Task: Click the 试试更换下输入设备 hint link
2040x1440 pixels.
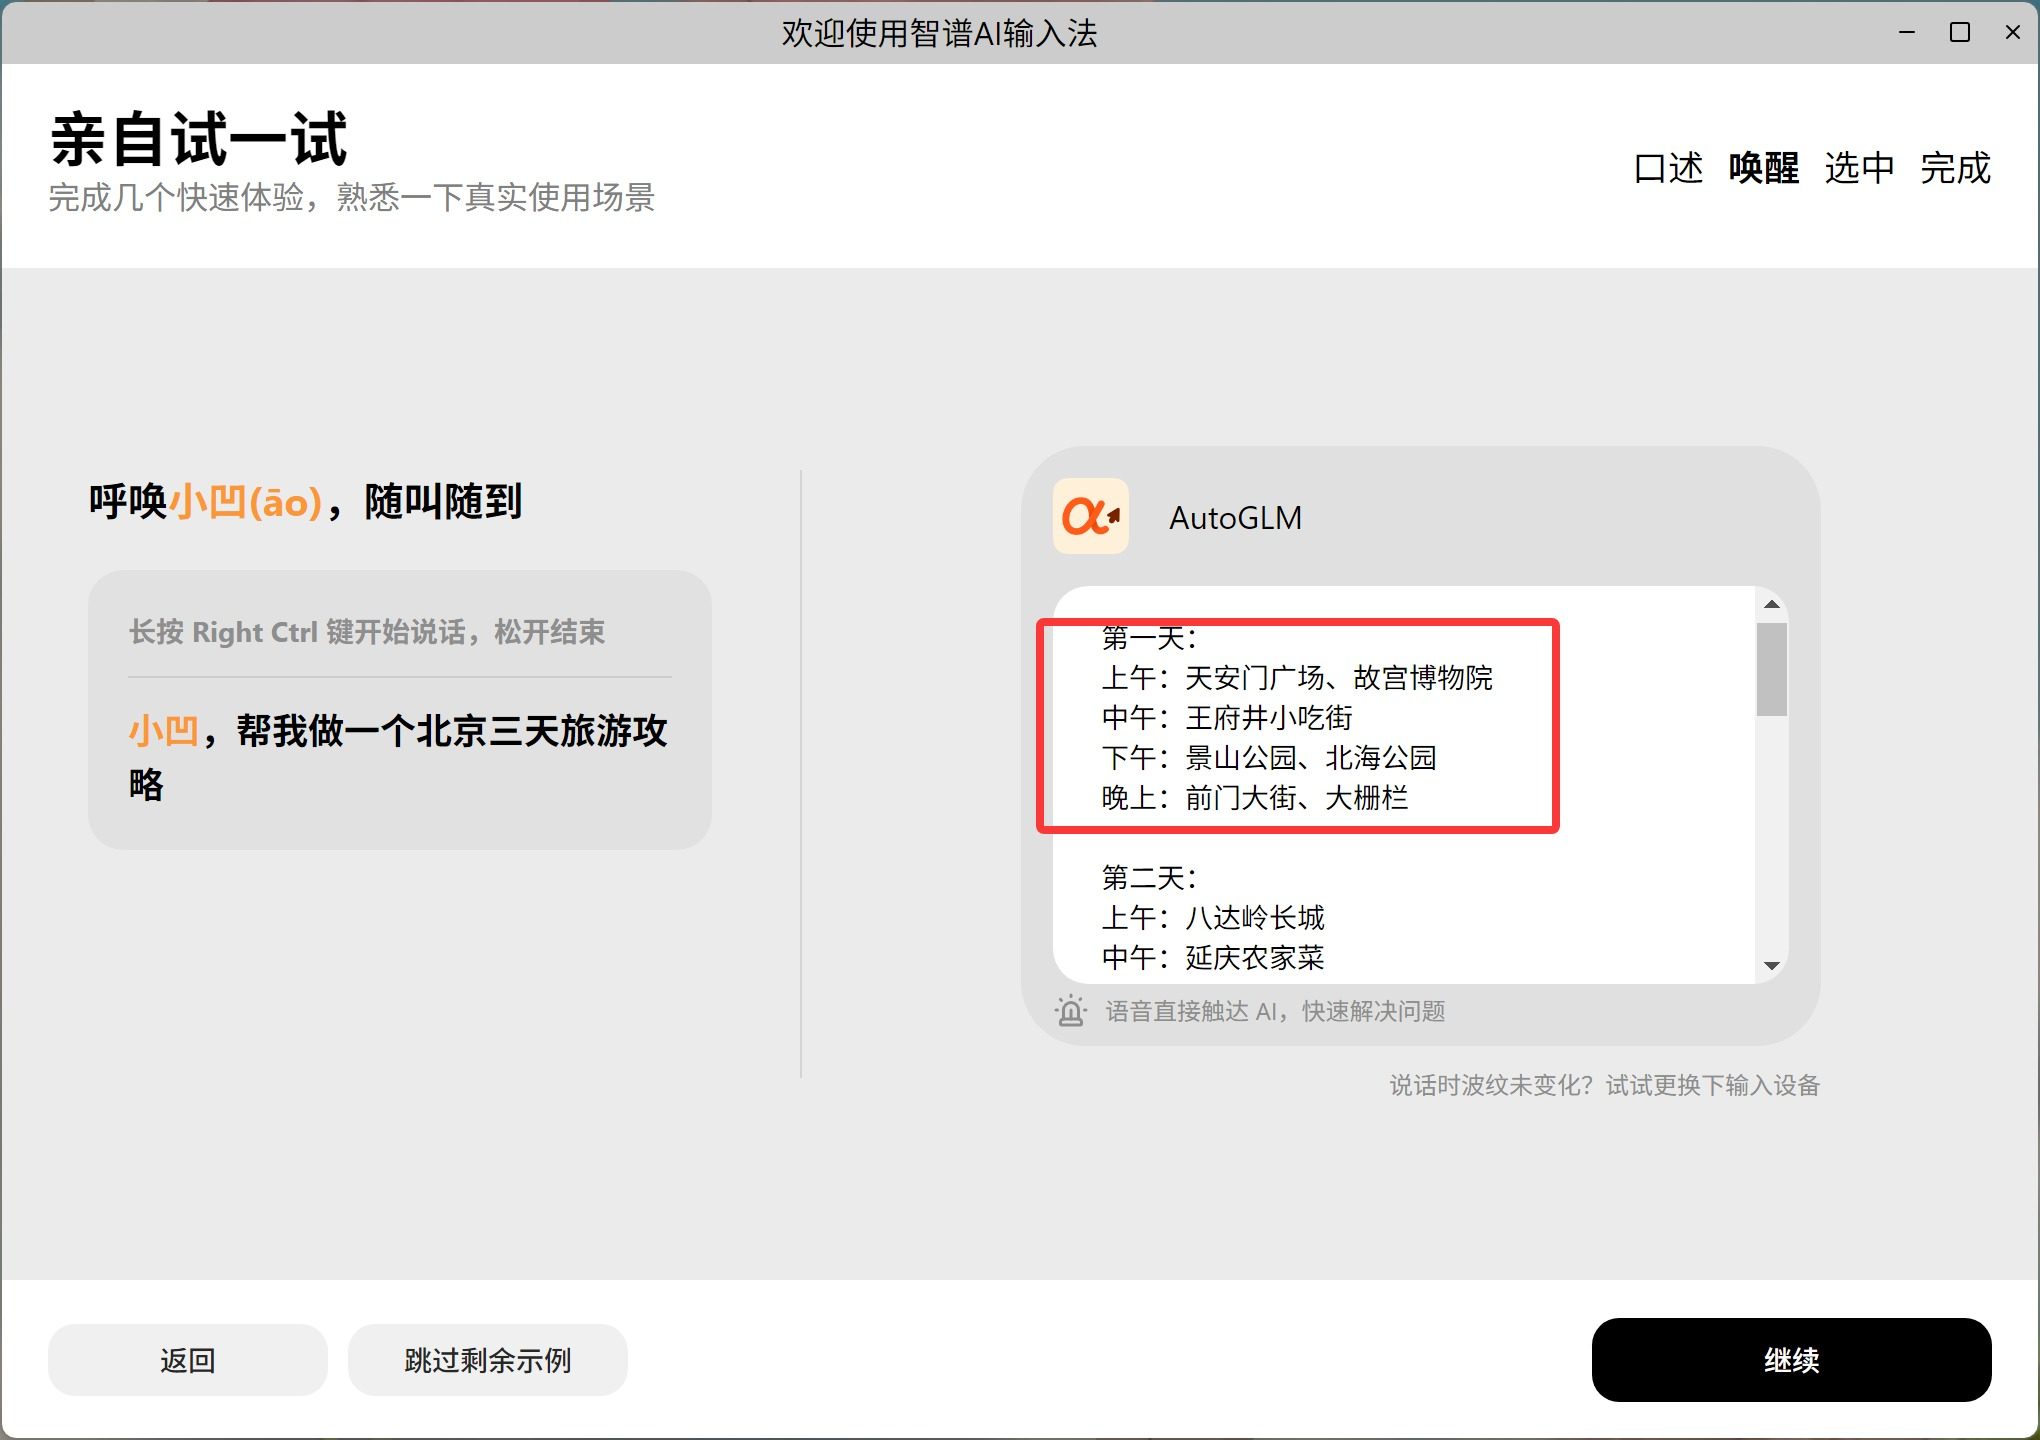Action: [x=1712, y=1085]
